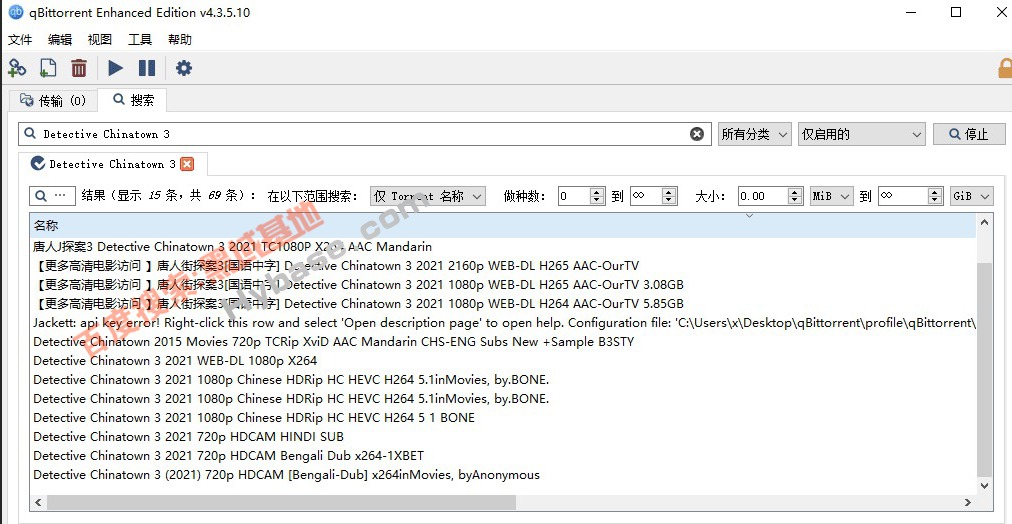Click the orange lock icon
Screen dimensions: 1012x524
point(1005,68)
